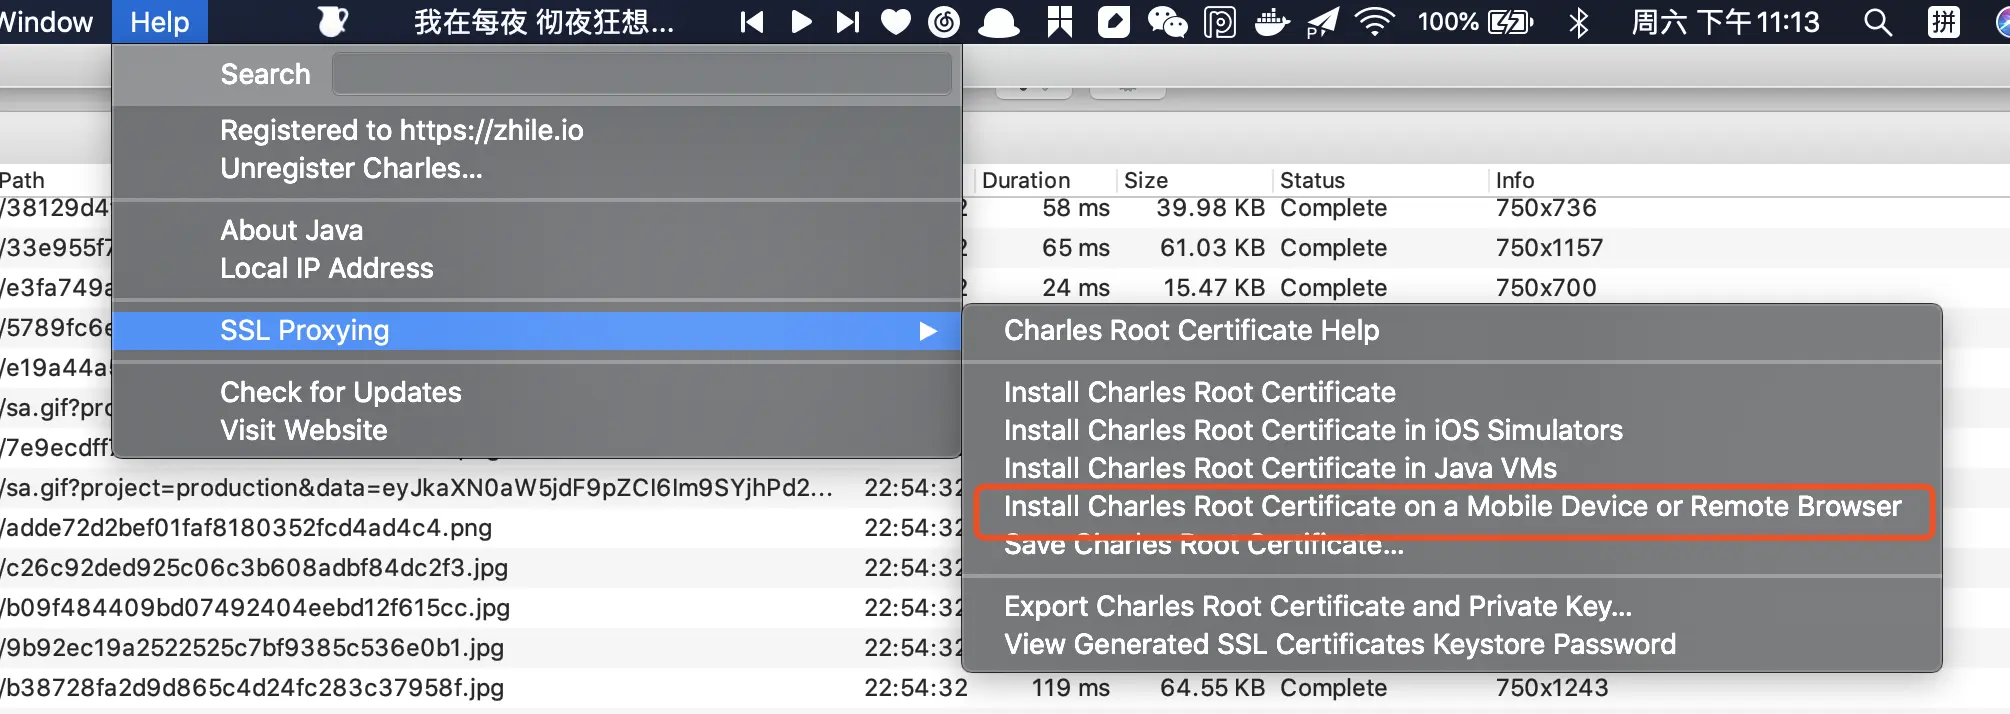Open the Help menu
Screen dimensions: 2010x714
159,22
